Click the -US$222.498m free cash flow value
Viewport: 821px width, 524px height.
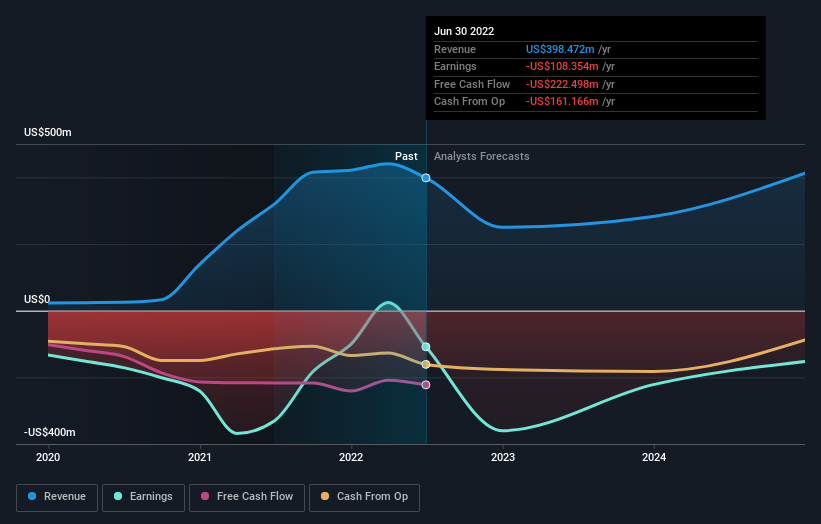(x=562, y=84)
